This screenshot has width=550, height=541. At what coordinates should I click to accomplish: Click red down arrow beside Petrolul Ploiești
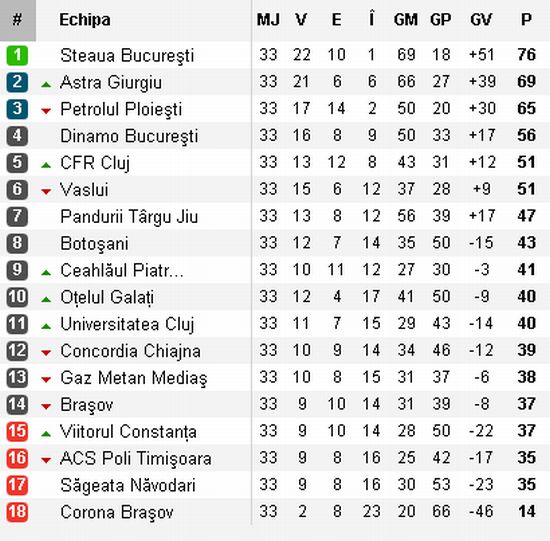[x=46, y=111]
